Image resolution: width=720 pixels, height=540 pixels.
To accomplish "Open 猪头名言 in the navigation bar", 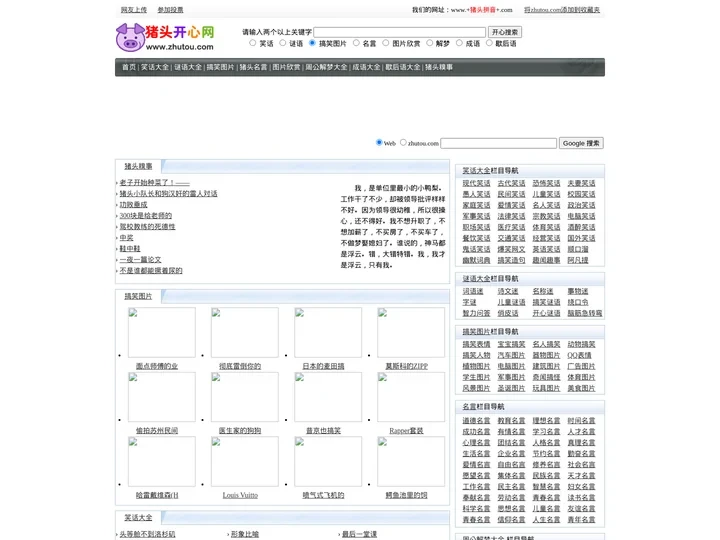I will coord(253,67).
